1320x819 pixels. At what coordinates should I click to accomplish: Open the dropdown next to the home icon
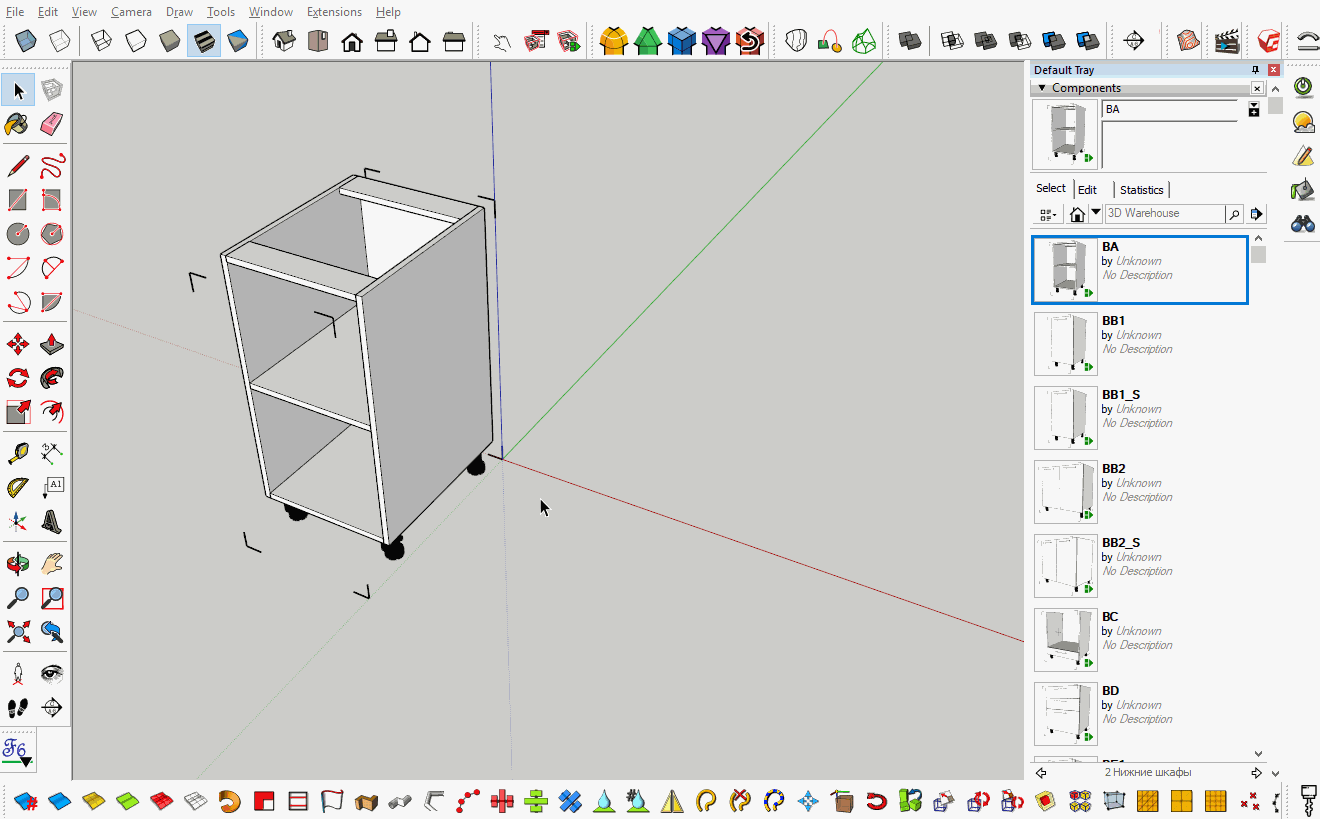pyautogui.click(x=1095, y=213)
